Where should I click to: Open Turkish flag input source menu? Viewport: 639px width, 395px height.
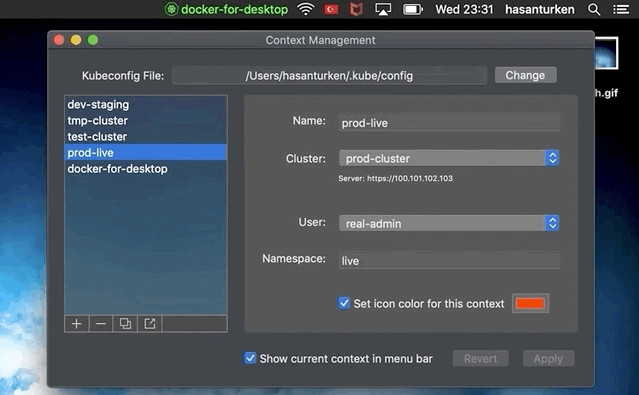pyautogui.click(x=331, y=9)
